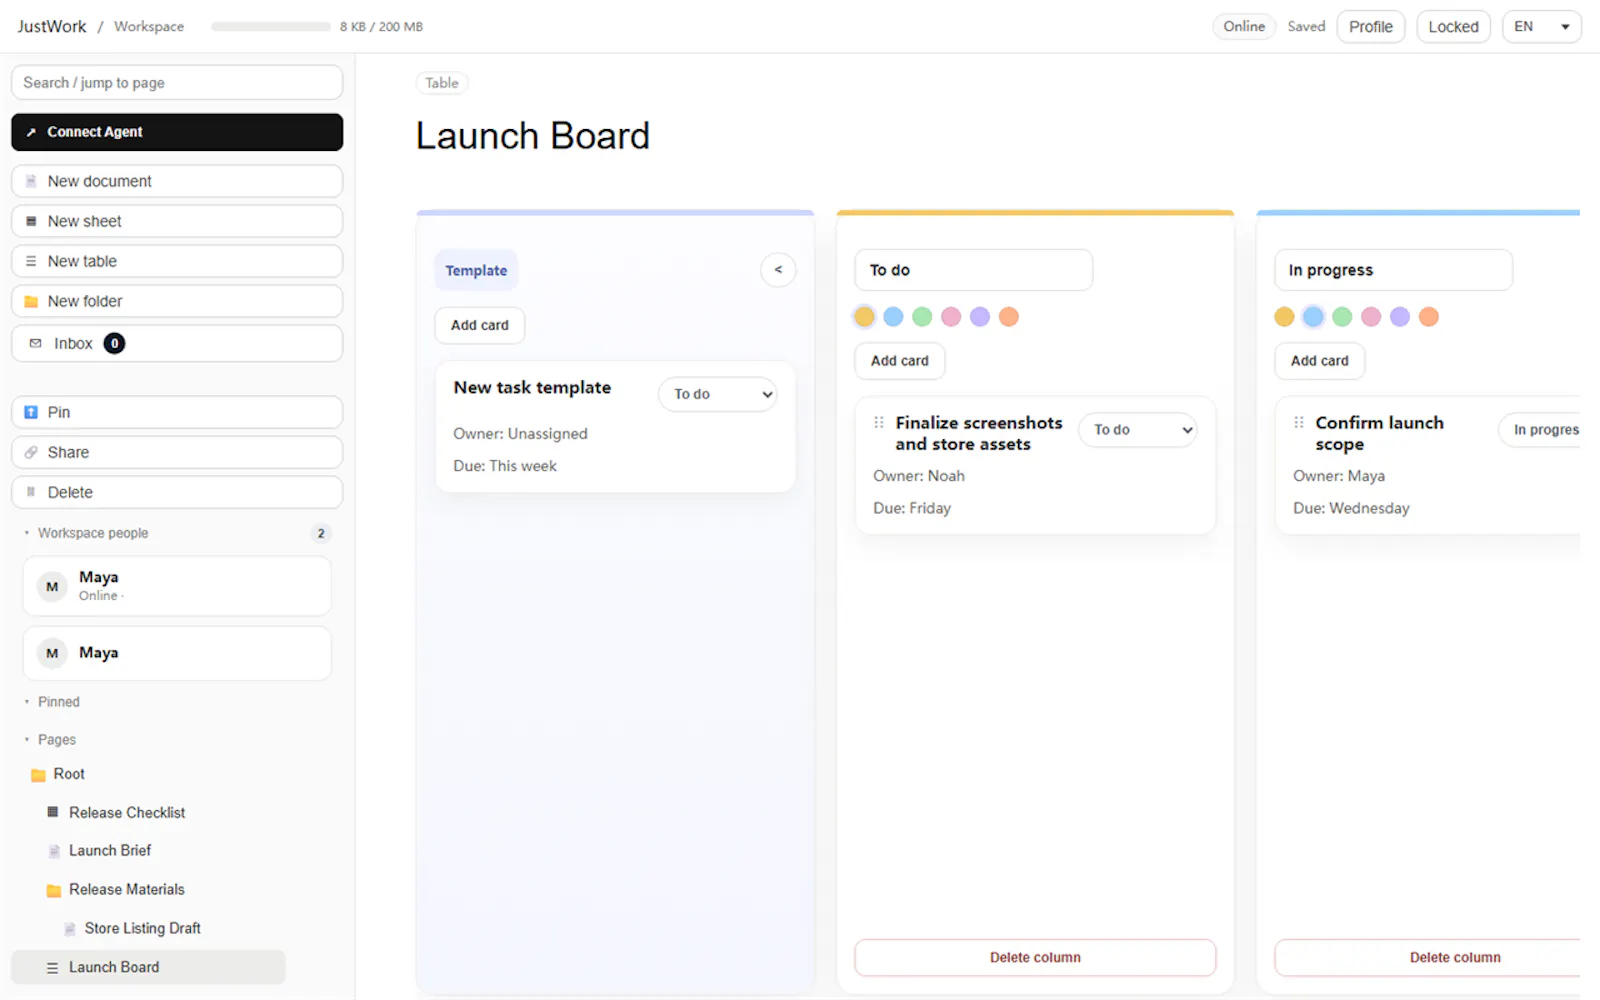The width and height of the screenshot is (1600, 1000).
Task: Select Launch Board in the pages tree
Action: [x=148, y=967]
